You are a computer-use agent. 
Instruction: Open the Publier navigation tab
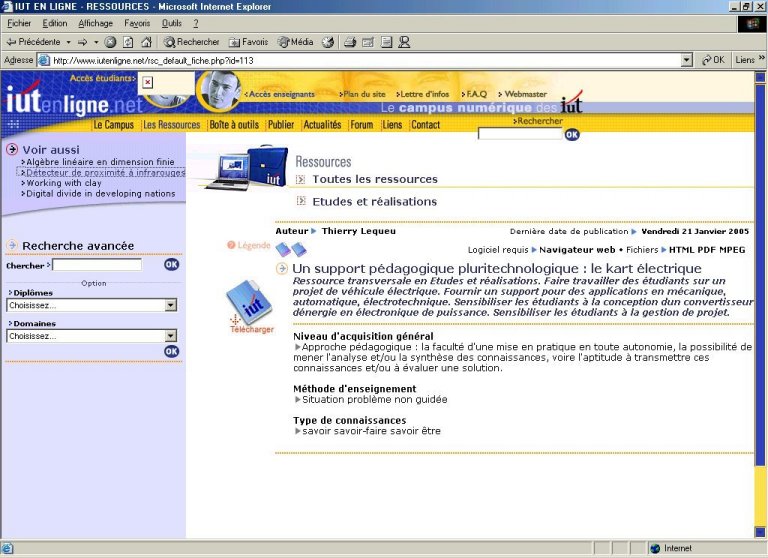281,125
